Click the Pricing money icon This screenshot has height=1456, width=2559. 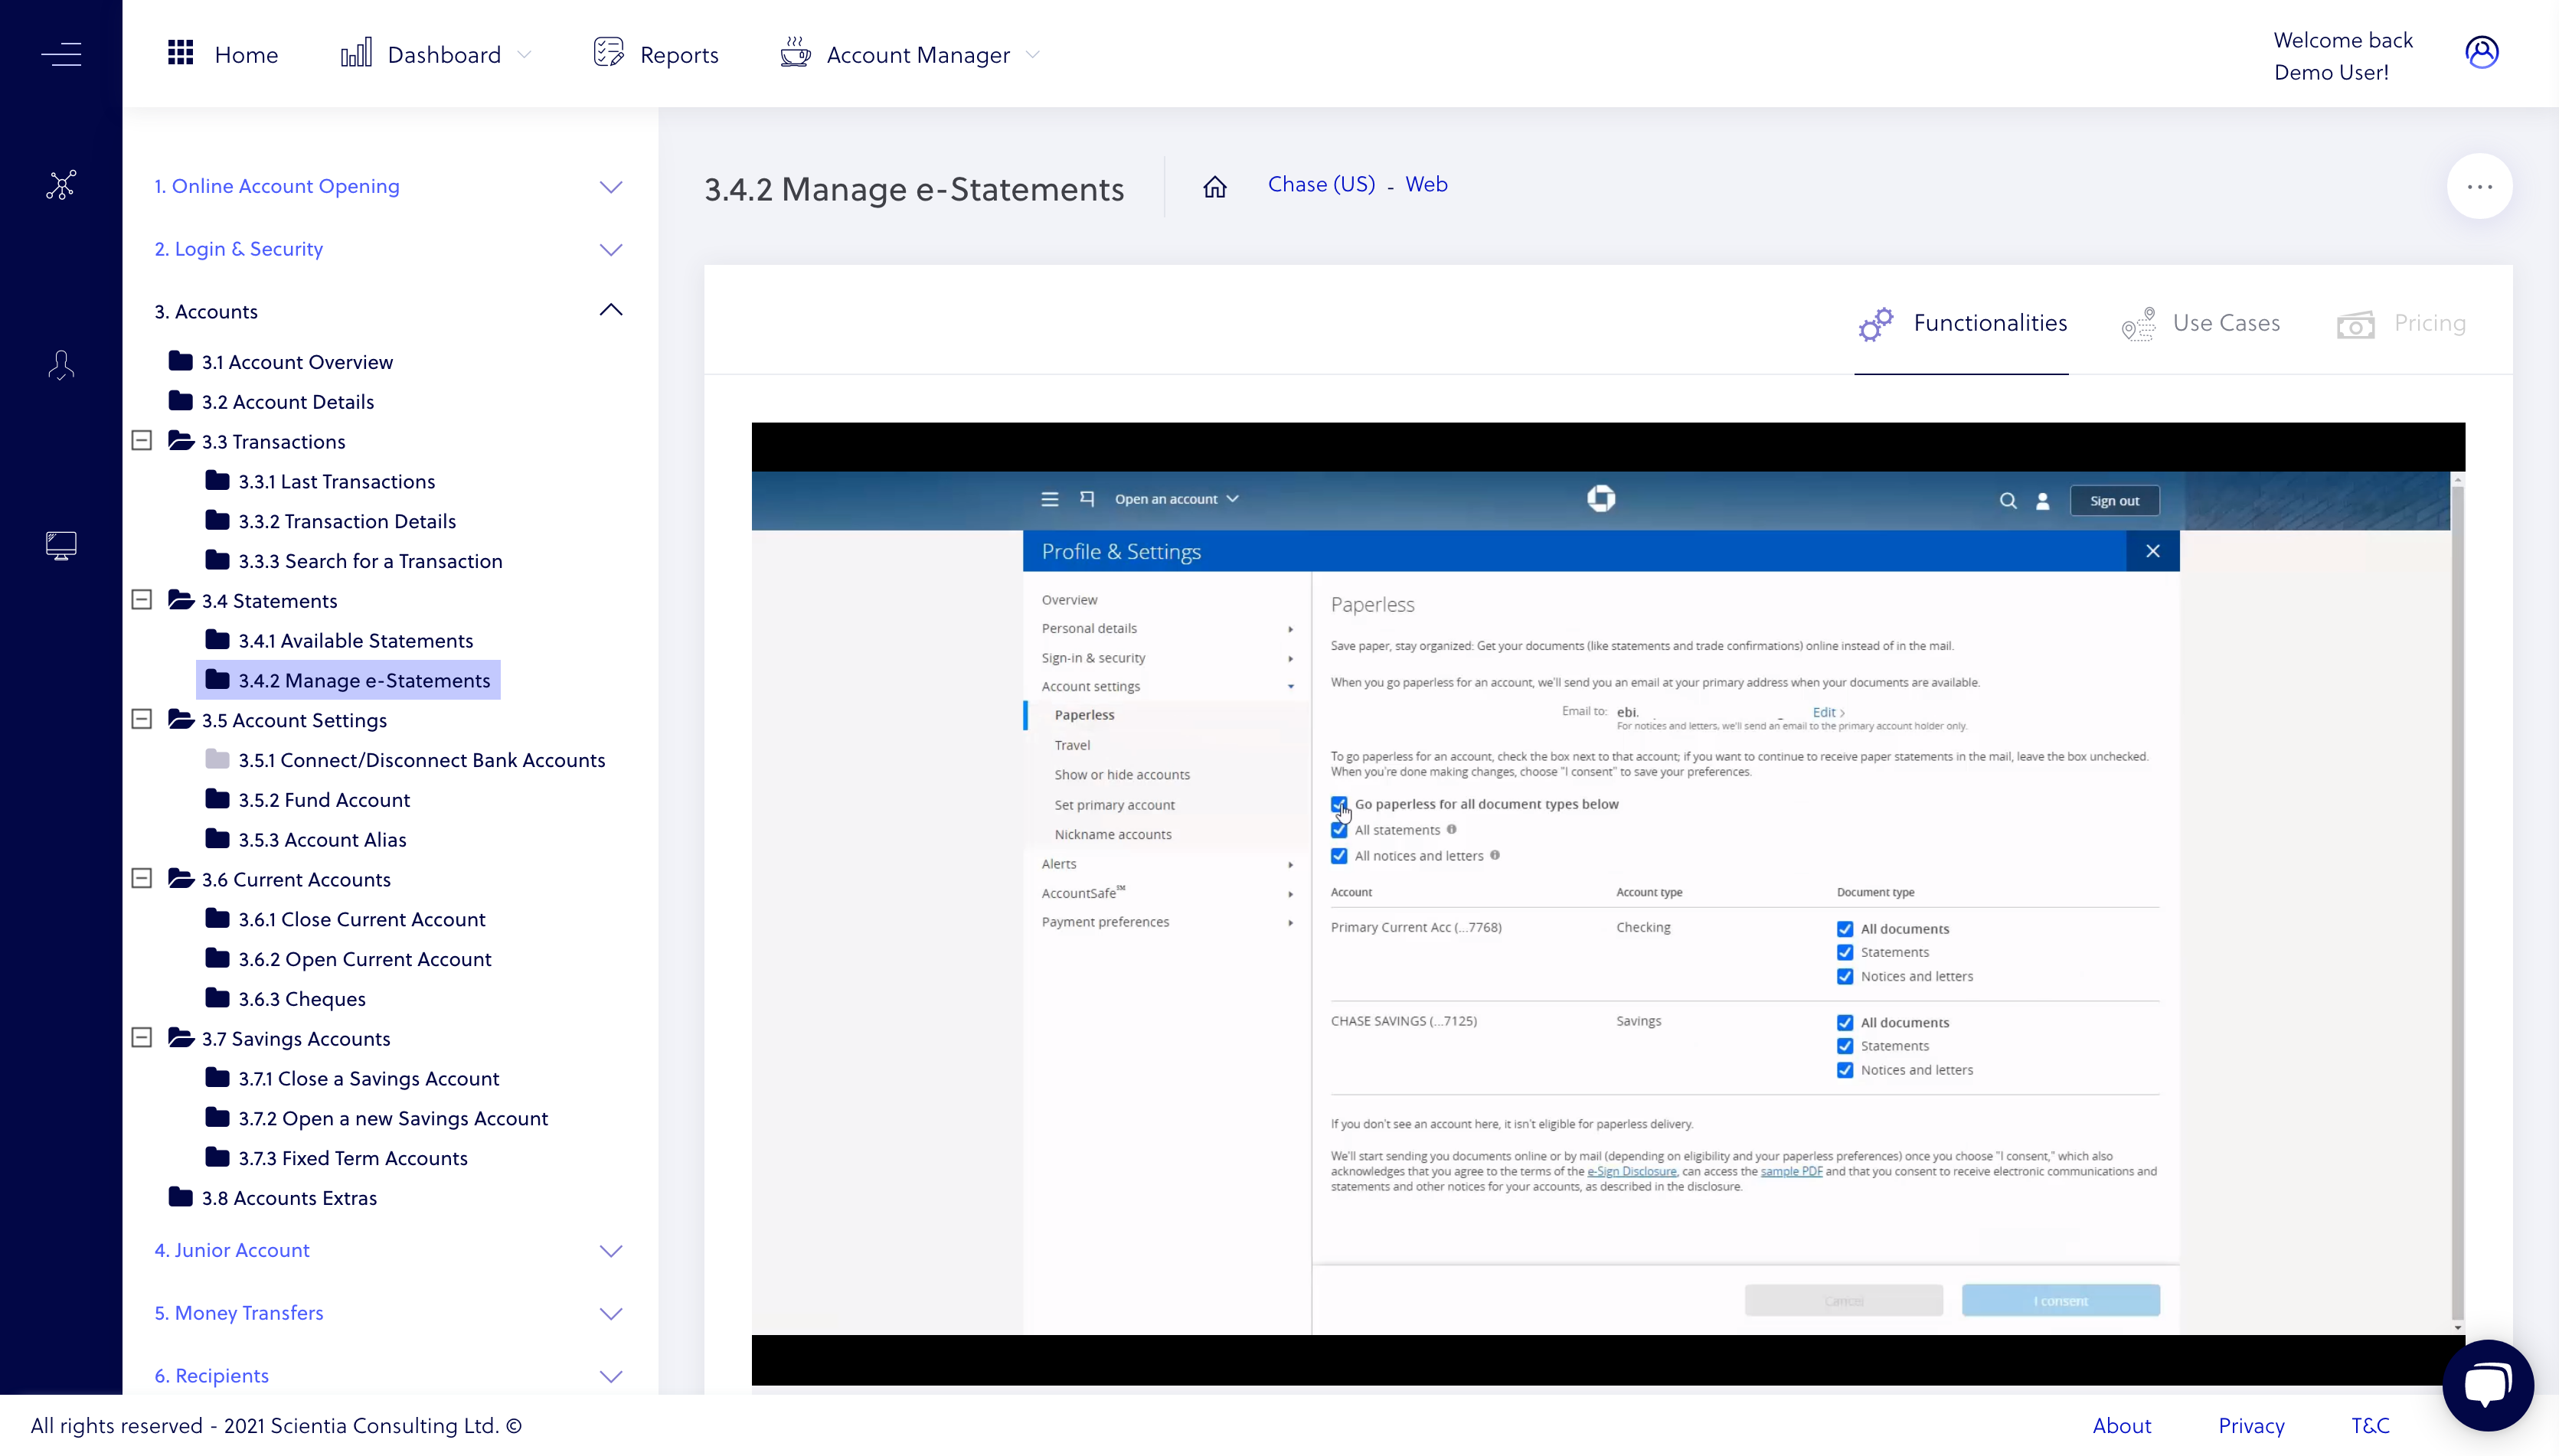pos(2356,325)
